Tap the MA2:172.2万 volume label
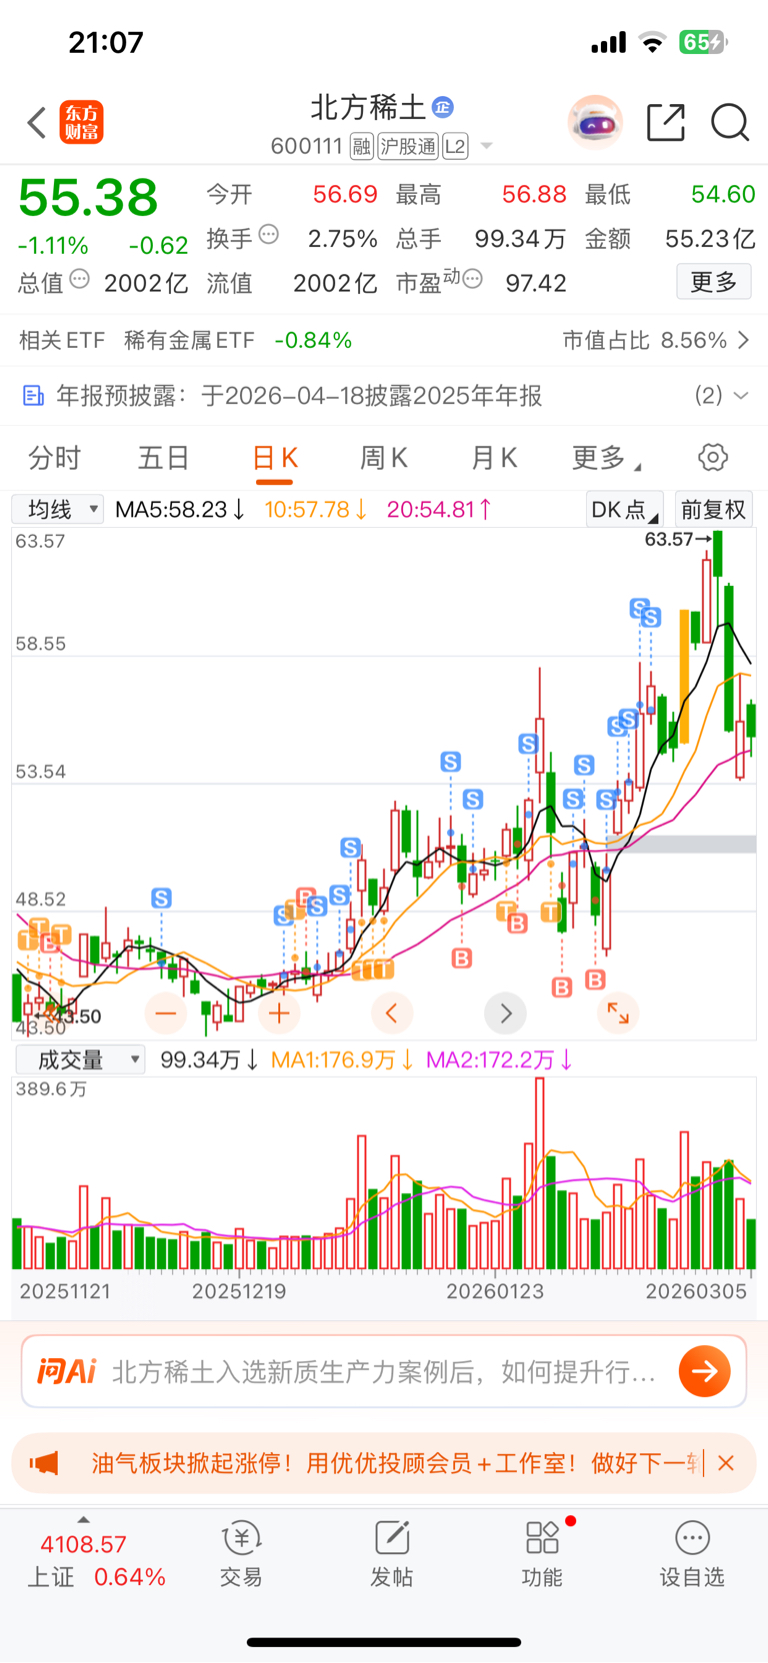 [x=499, y=1060]
